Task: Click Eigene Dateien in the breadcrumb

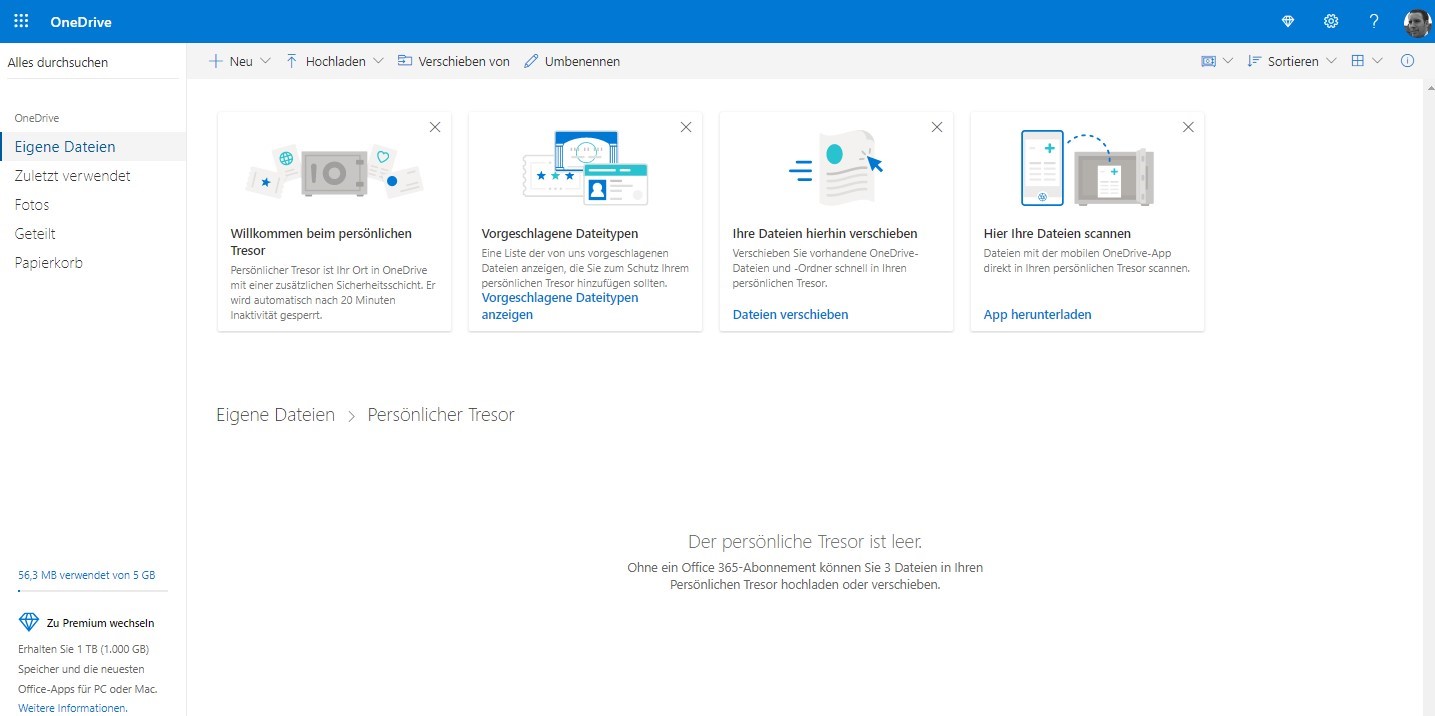Action: click(276, 414)
